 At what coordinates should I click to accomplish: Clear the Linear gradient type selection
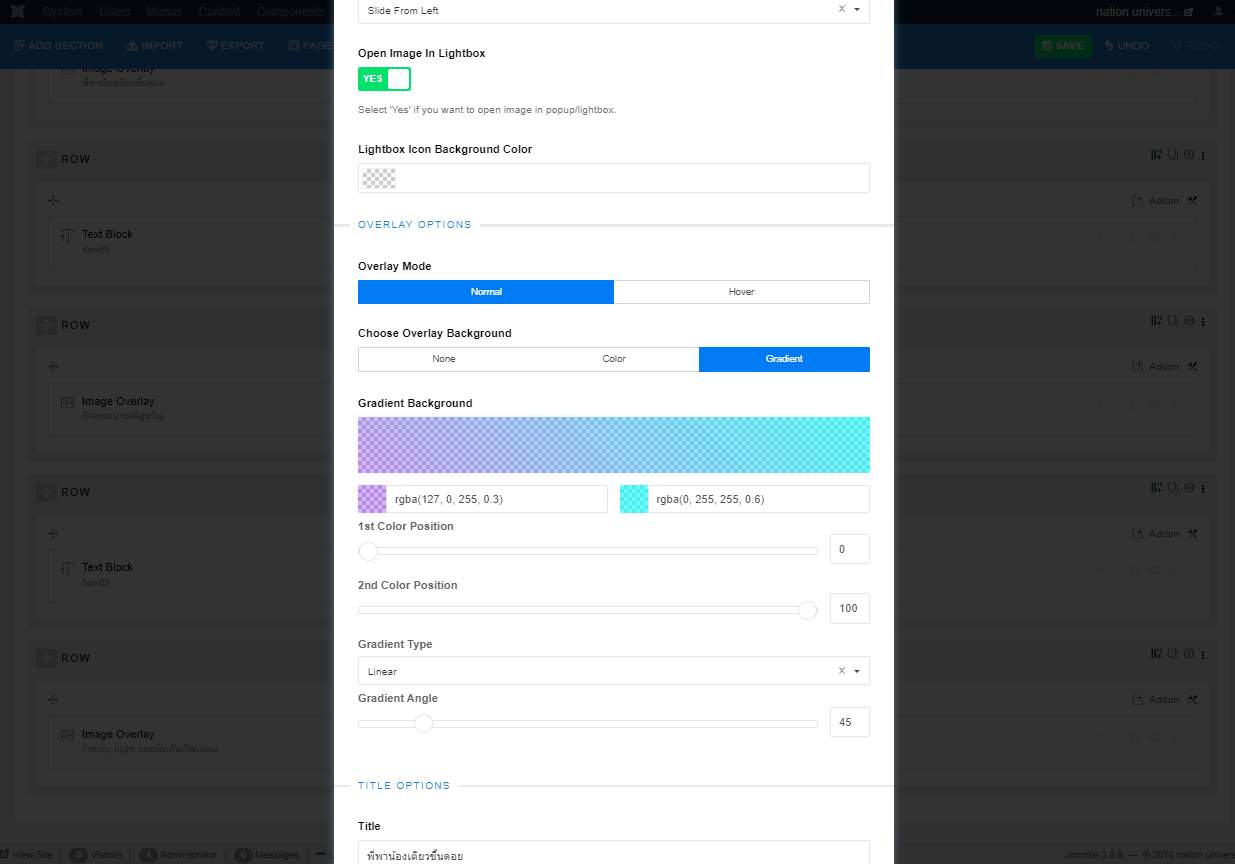click(x=841, y=671)
